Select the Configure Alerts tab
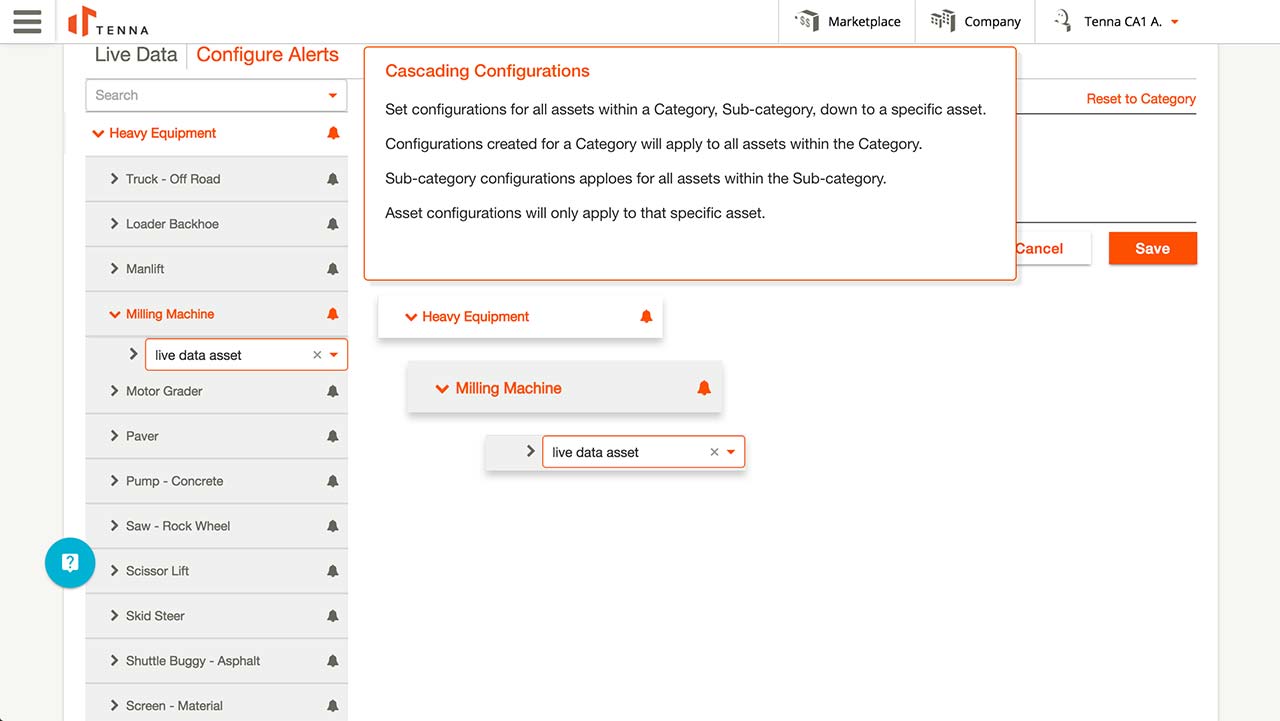Screen dimensions: 1280x721 coord(267,55)
